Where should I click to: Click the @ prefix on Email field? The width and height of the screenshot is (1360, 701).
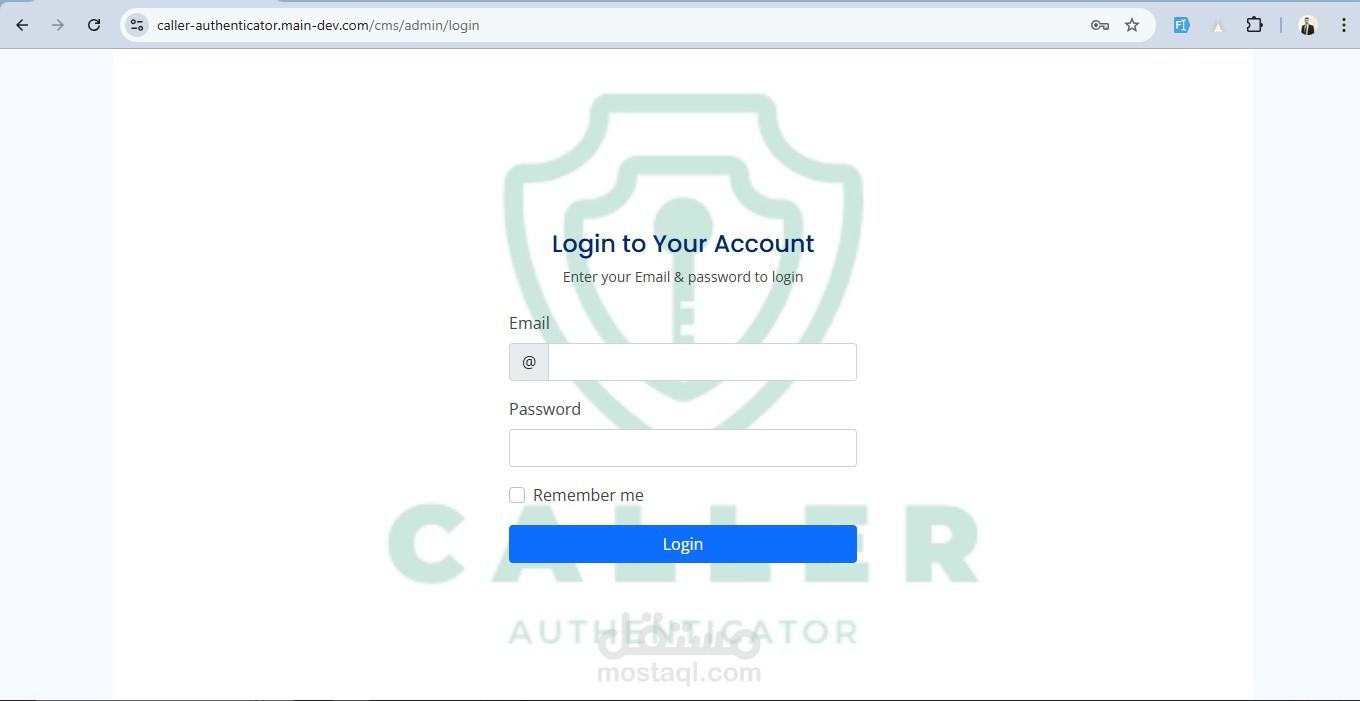529,362
